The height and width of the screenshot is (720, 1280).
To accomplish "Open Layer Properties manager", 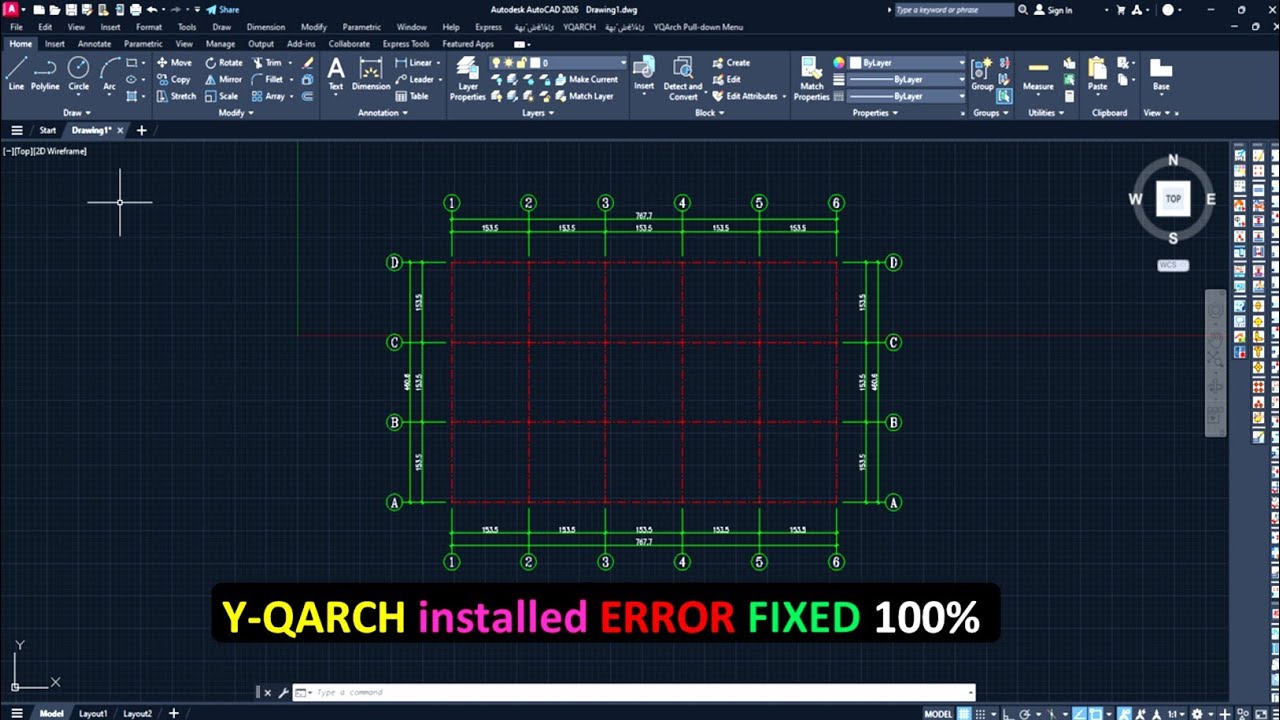I will click(x=467, y=79).
